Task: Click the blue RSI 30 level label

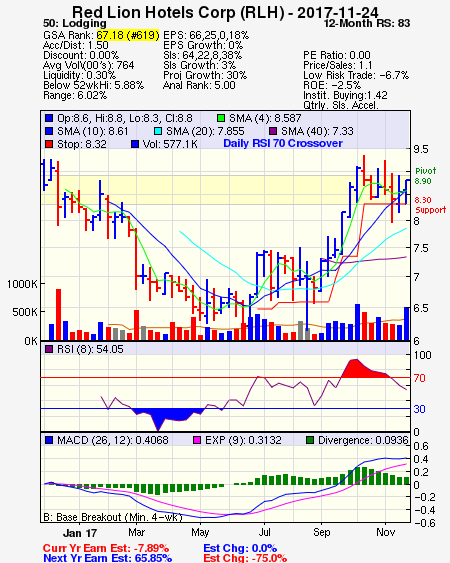Action: click(x=419, y=409)
